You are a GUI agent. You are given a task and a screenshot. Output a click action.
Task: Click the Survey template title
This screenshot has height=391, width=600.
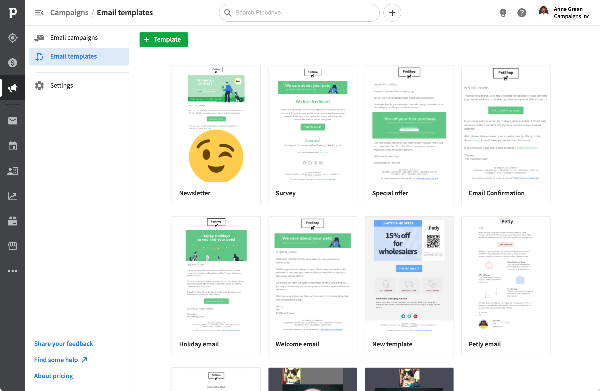[x=285, y=193]
